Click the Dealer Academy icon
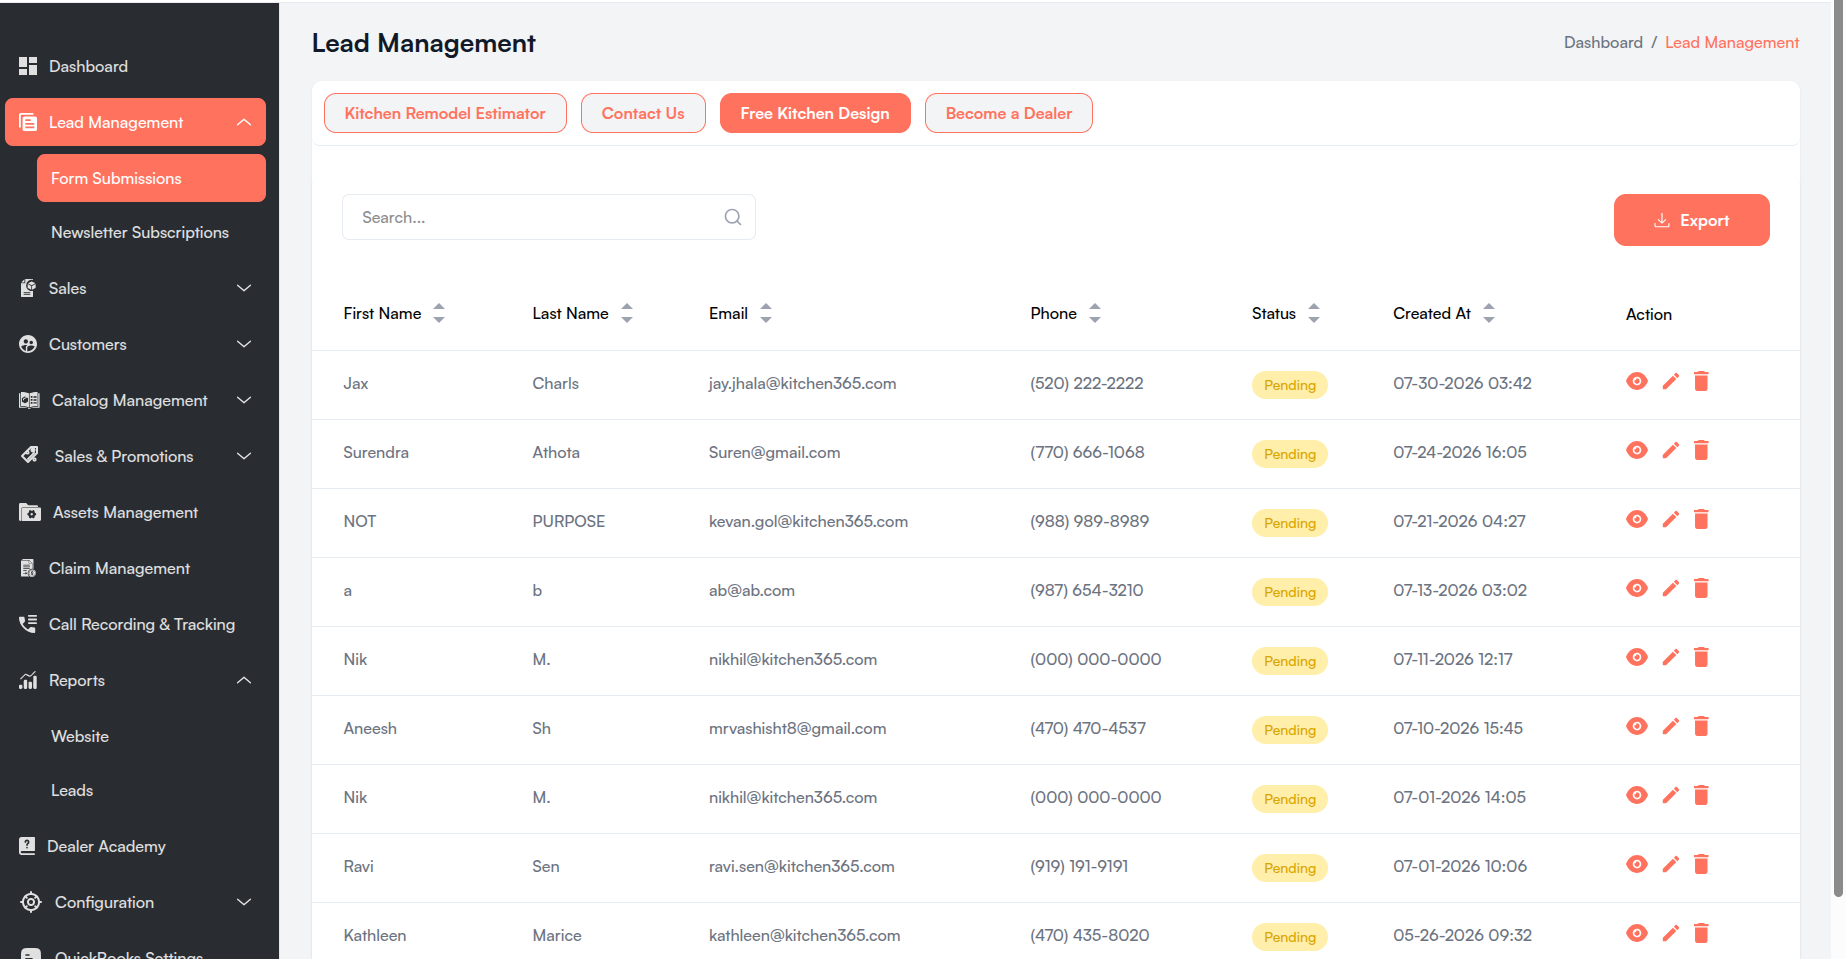 (x=27, y=846)
